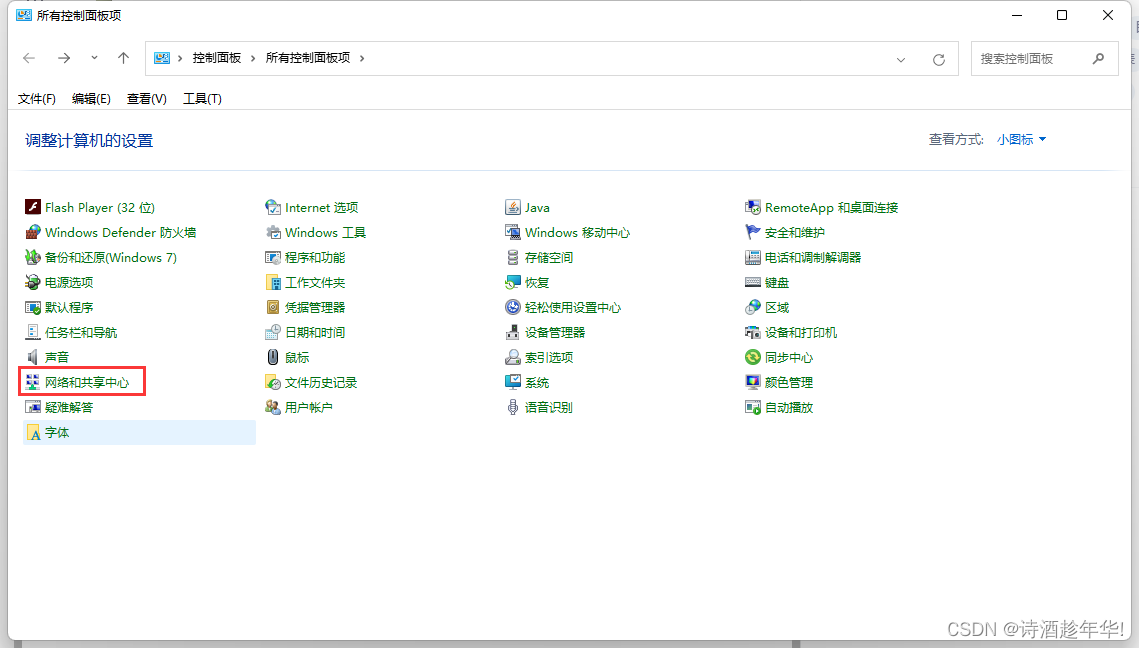Open the 语音识别 microphone icon
The height and width of the screenshot is (648, 1139).
[x=513, y=407]
